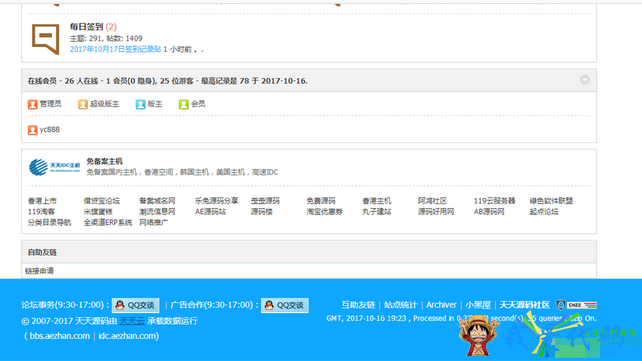Visit the AB源码网 link

coord(489,212)
